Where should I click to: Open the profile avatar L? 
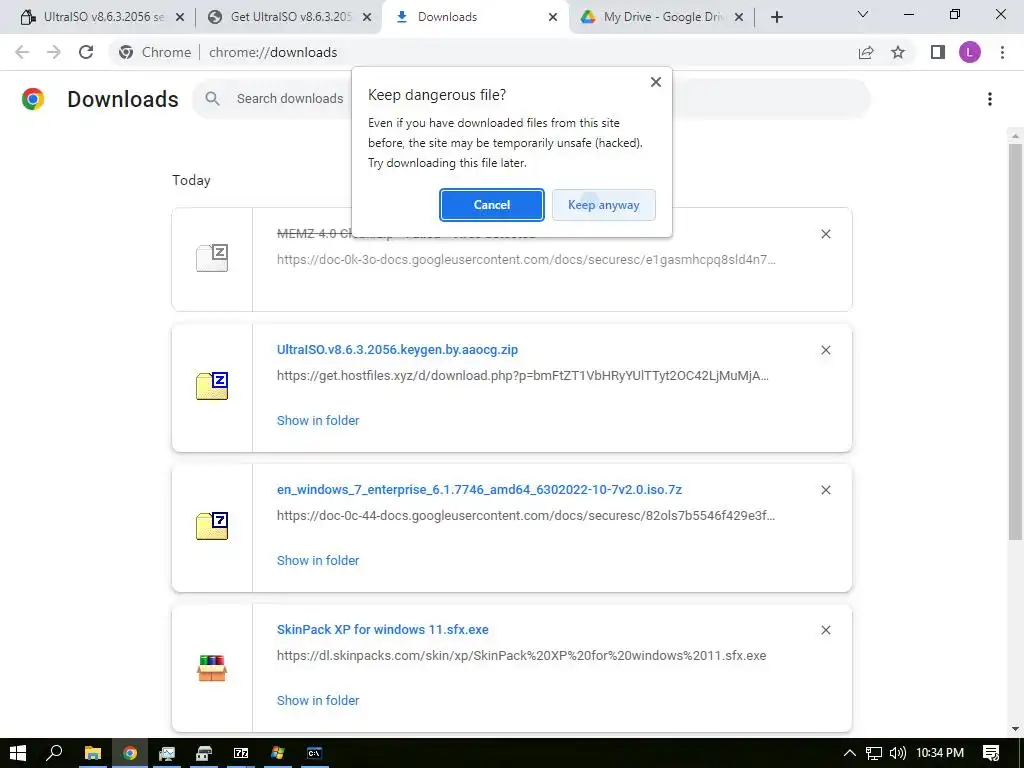pyautogui.click(x=970, y=52)
